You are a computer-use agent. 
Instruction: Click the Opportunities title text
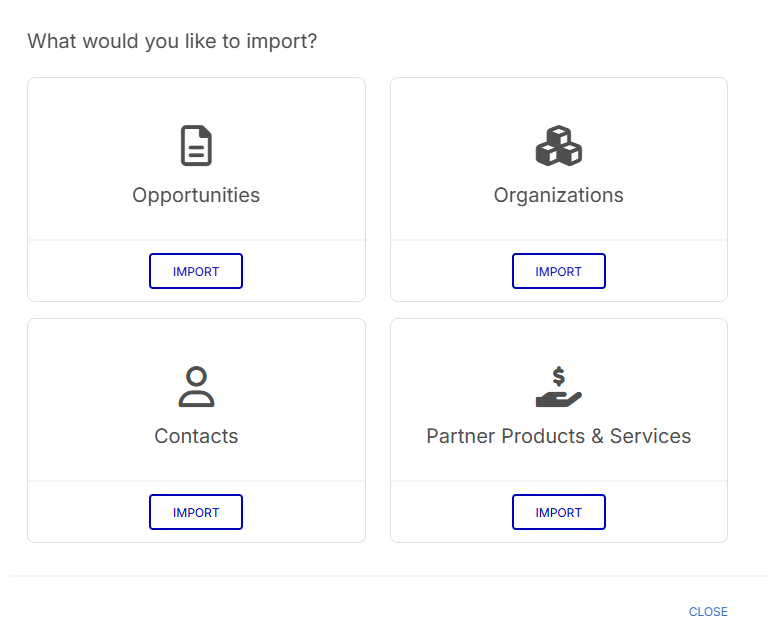point(196,195)
